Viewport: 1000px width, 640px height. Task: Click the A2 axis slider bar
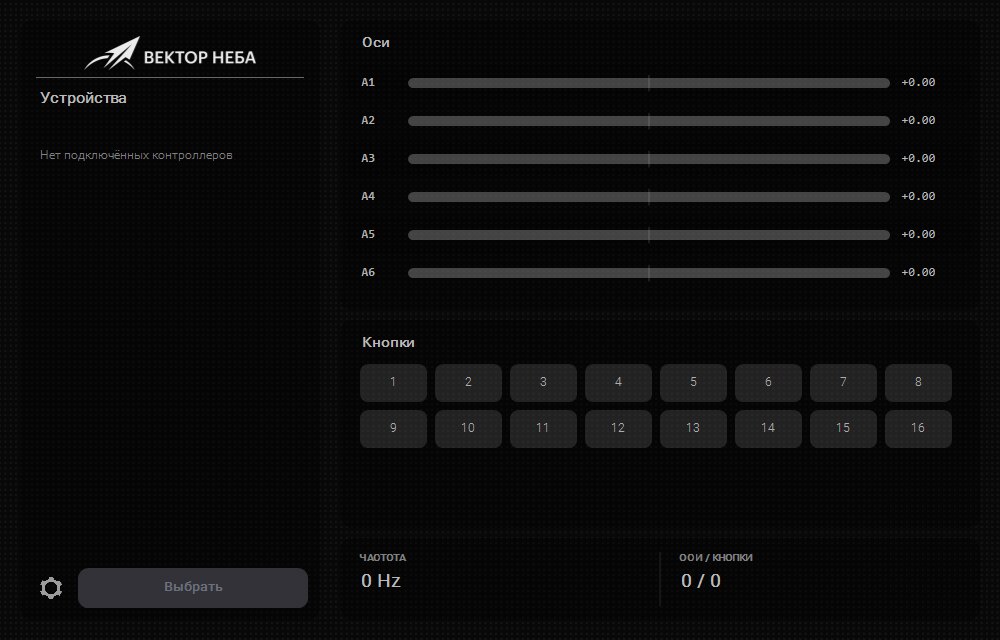pyautogui.click(x=649, y=121)
